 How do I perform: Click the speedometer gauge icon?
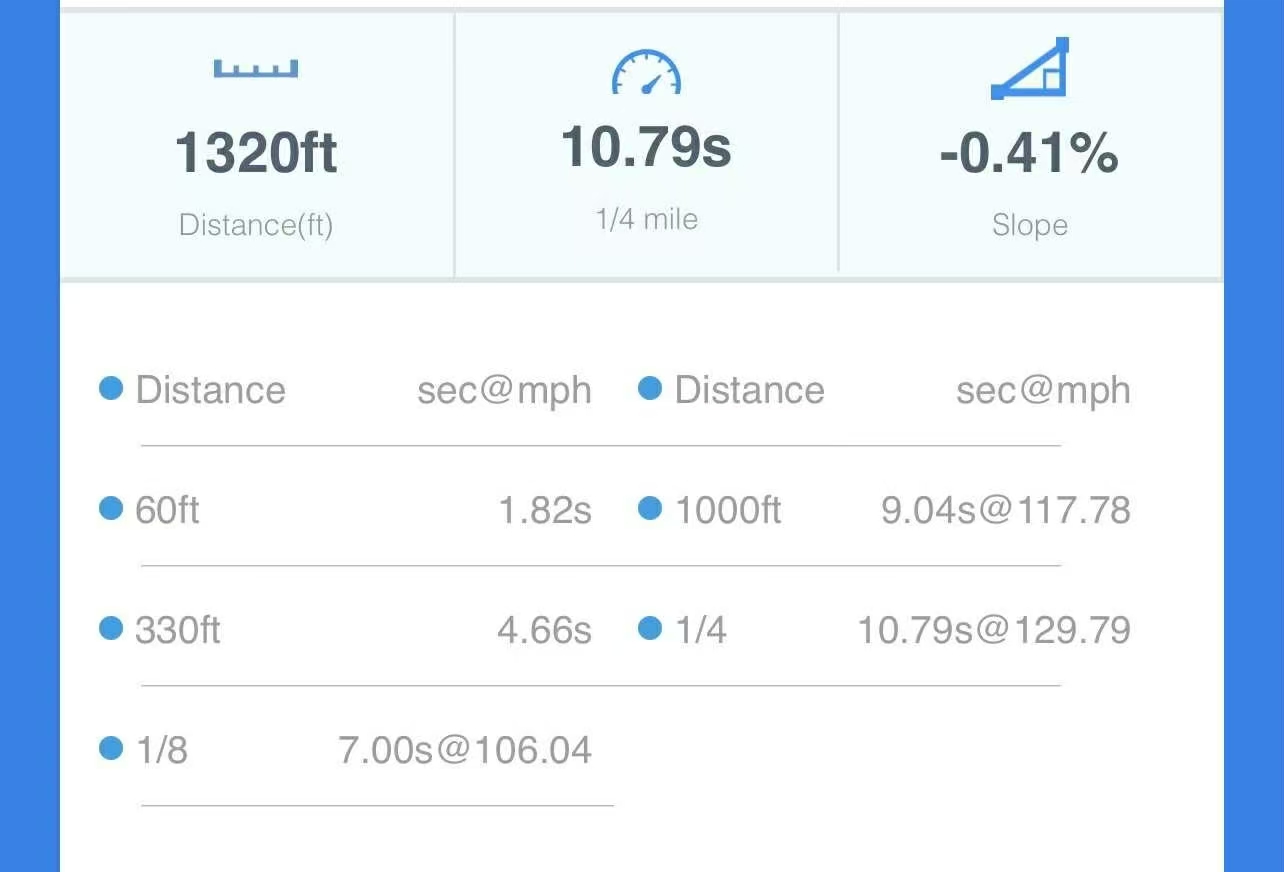pos(646,73)
